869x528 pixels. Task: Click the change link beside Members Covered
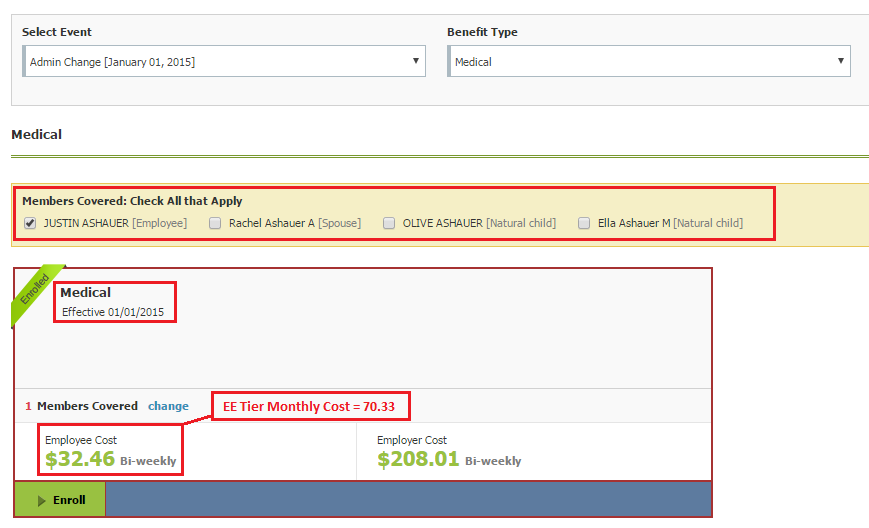point(168,406)
